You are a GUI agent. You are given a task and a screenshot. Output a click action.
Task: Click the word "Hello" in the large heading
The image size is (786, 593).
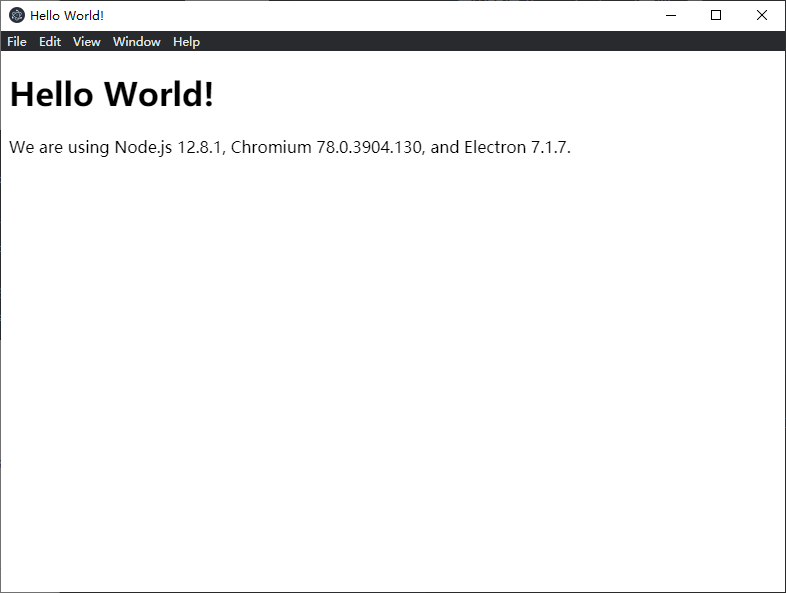(x=52, y=95)
